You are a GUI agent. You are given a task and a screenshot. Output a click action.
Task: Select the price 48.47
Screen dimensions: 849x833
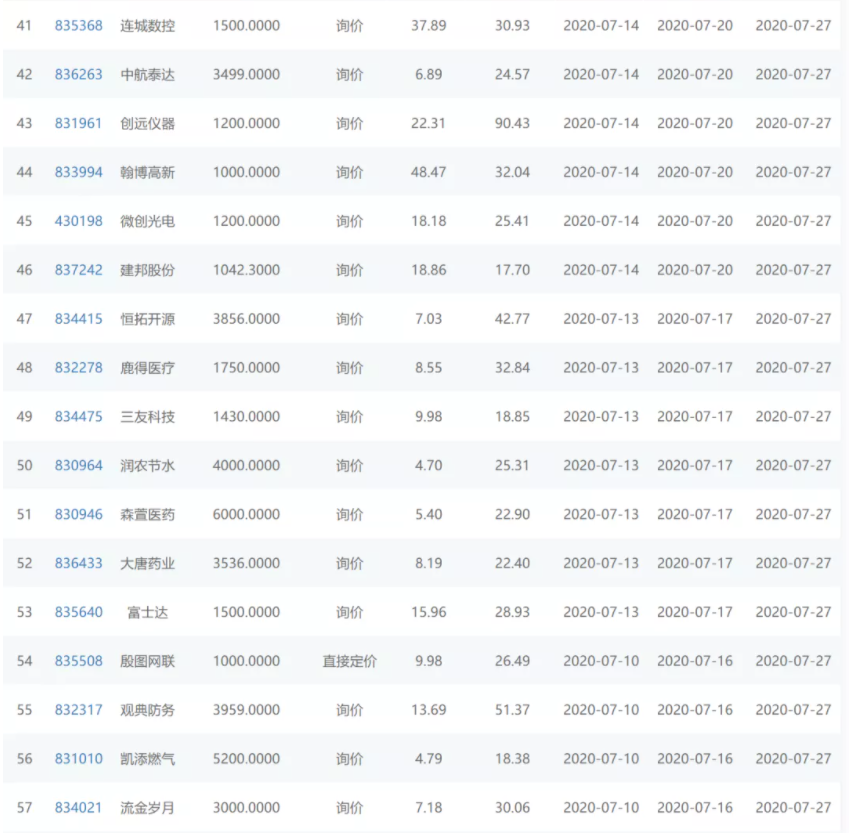pos(428,172)
